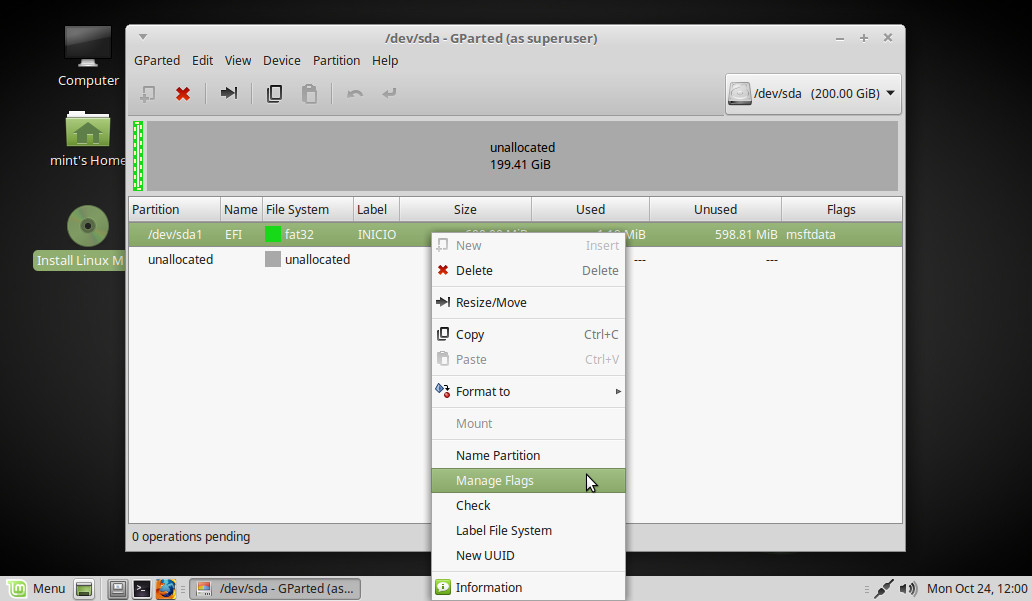Click the Mint Menu button on the taskbar
The image size is (1032, 601).
[x=36, y=589]
